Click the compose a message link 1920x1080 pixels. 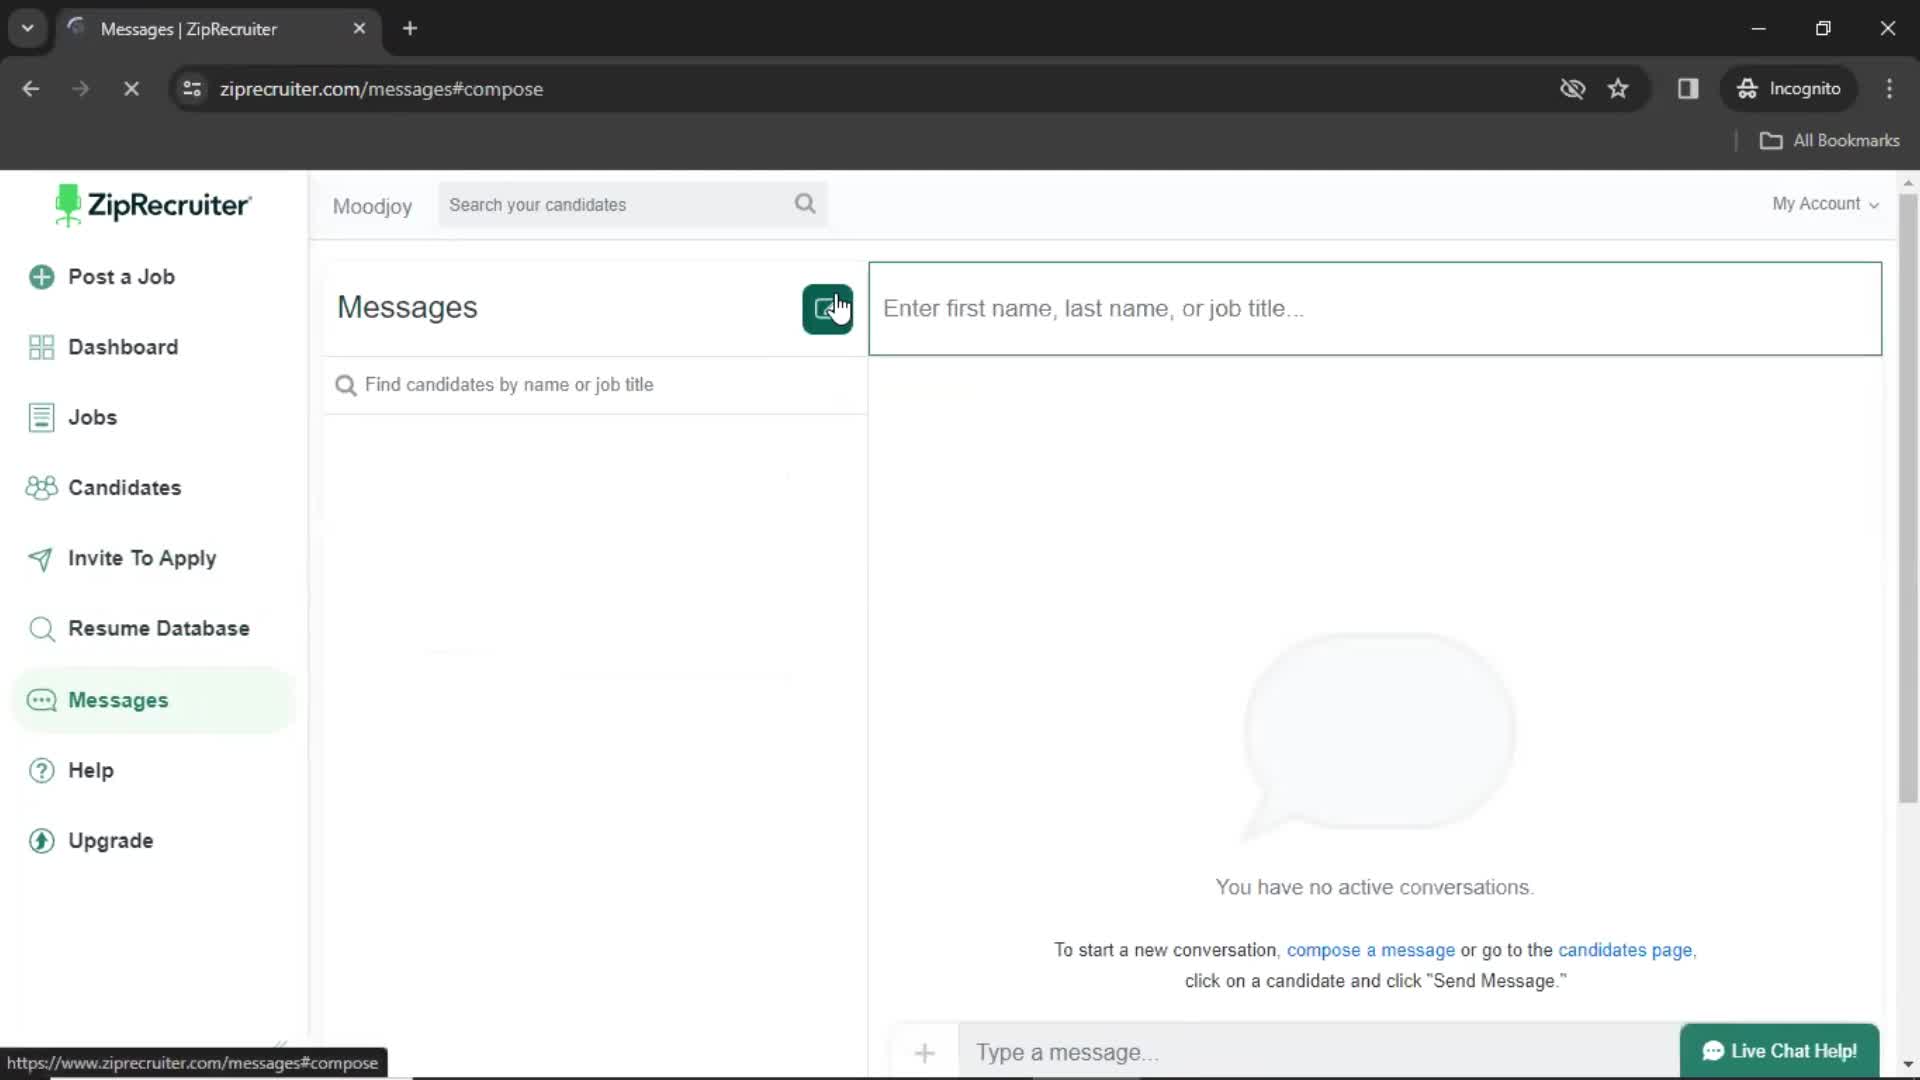tap(1369, 948)
